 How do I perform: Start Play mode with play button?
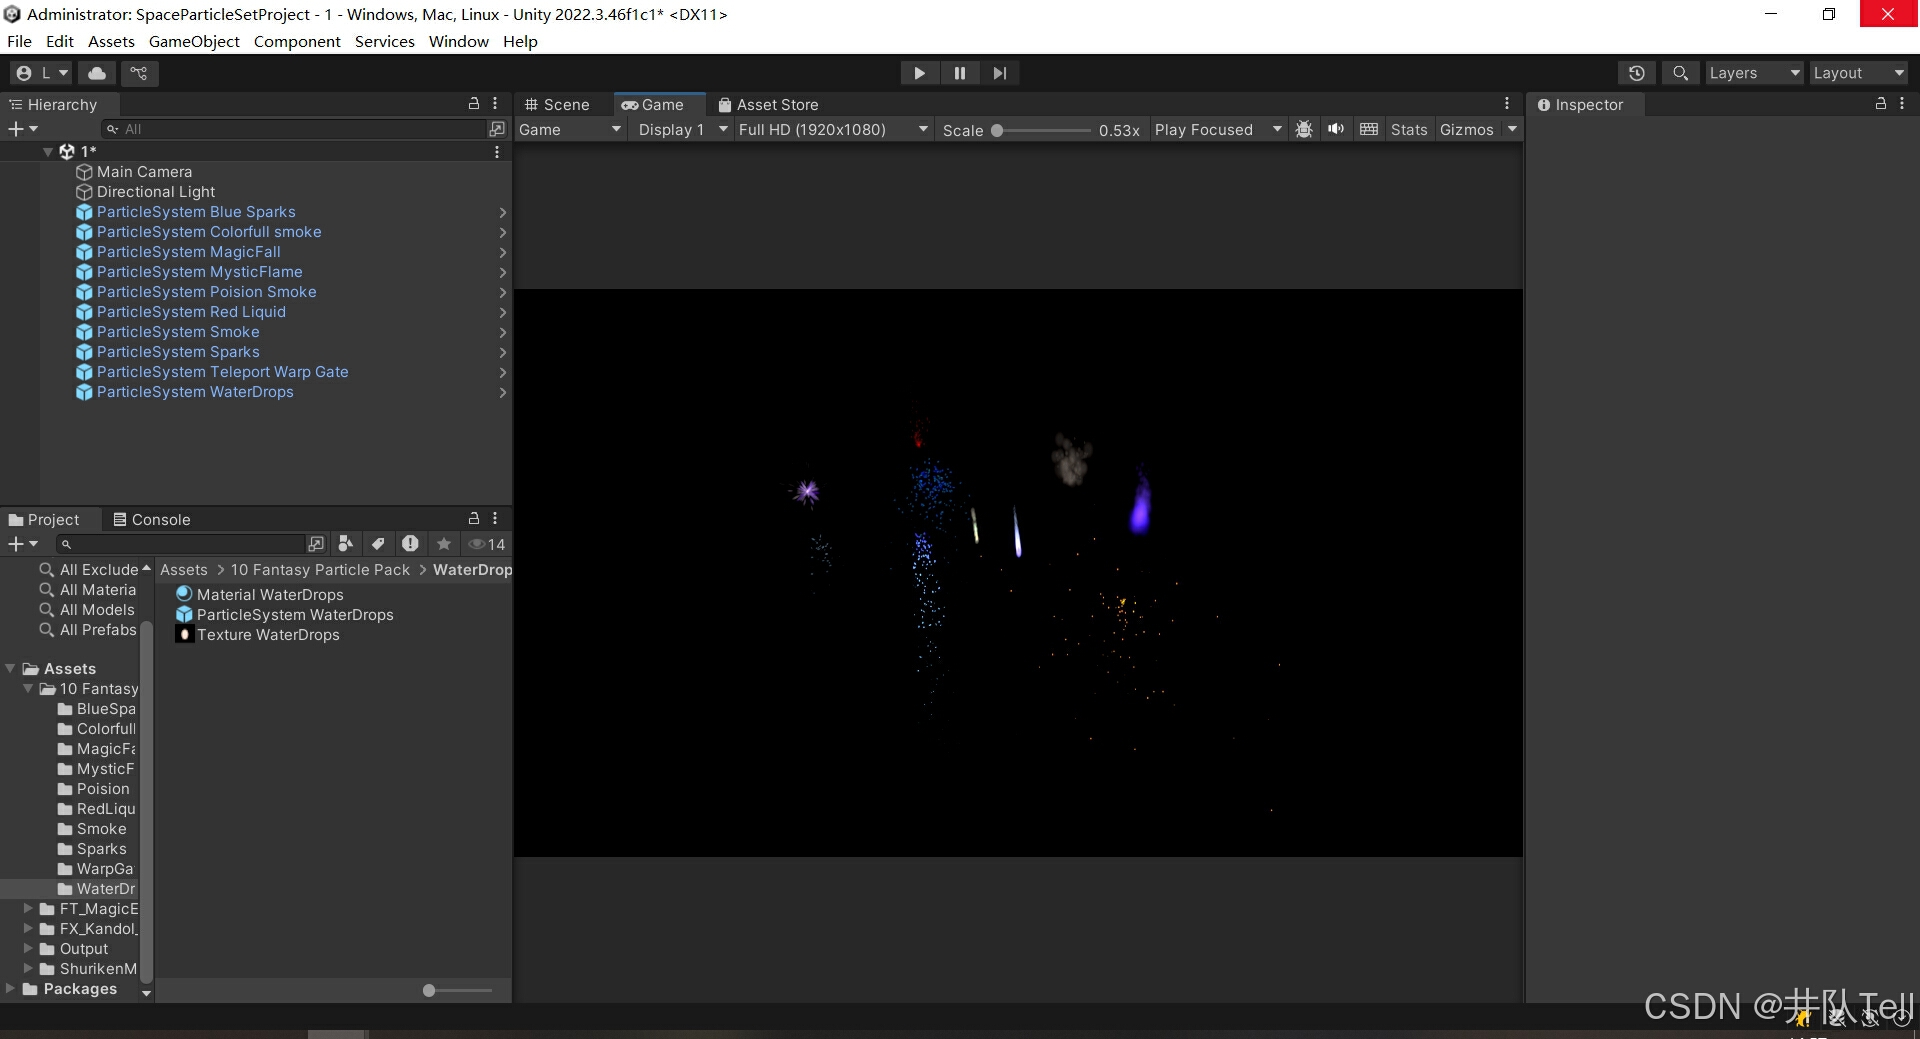pos(919,73)
